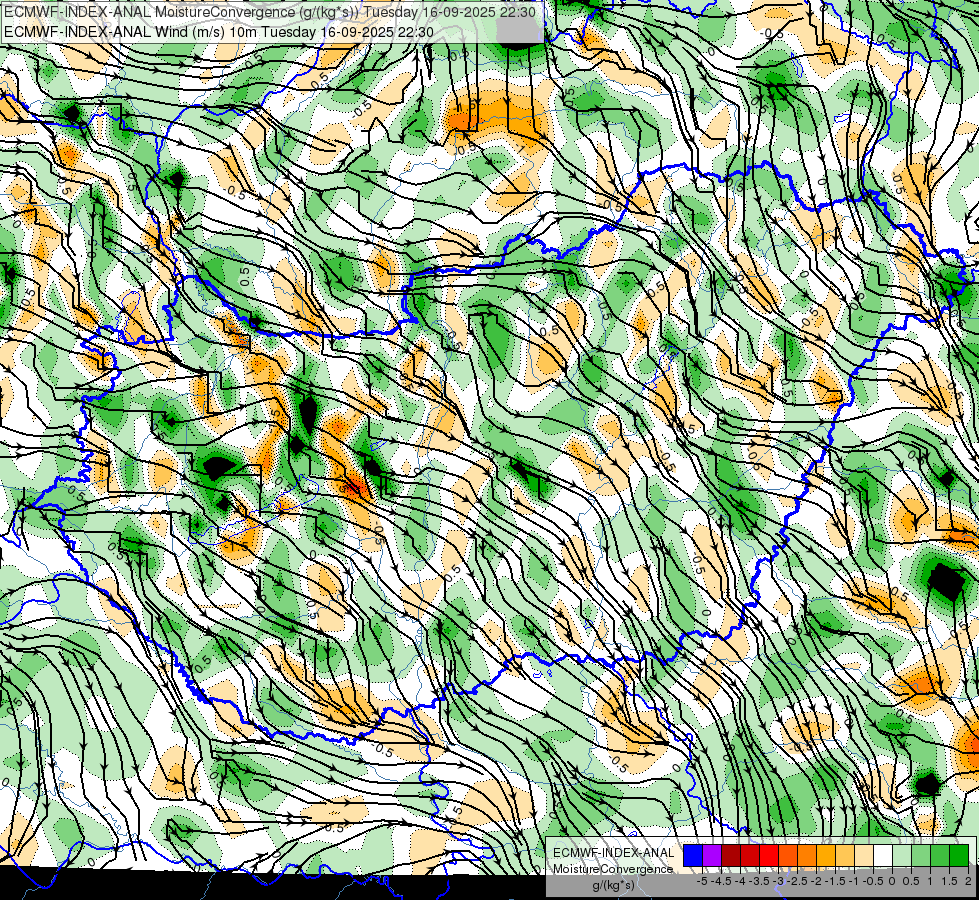Pick the legend swatch between -2.5 and -2
The image size is (979, 900).
tap(807, 856)
